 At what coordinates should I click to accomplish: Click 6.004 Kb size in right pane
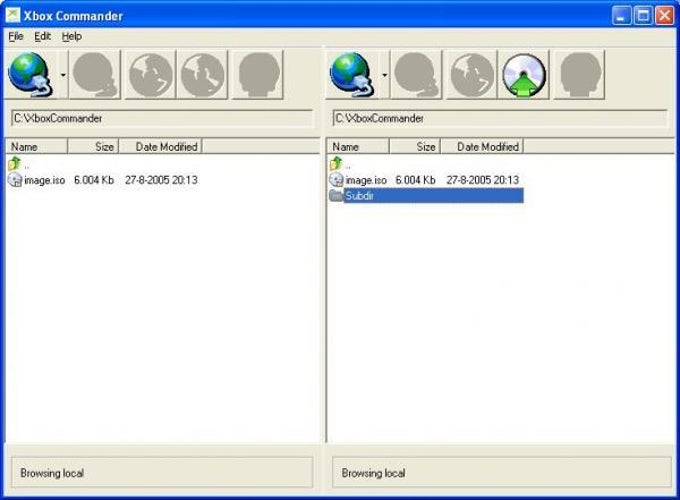pos(415,180)
